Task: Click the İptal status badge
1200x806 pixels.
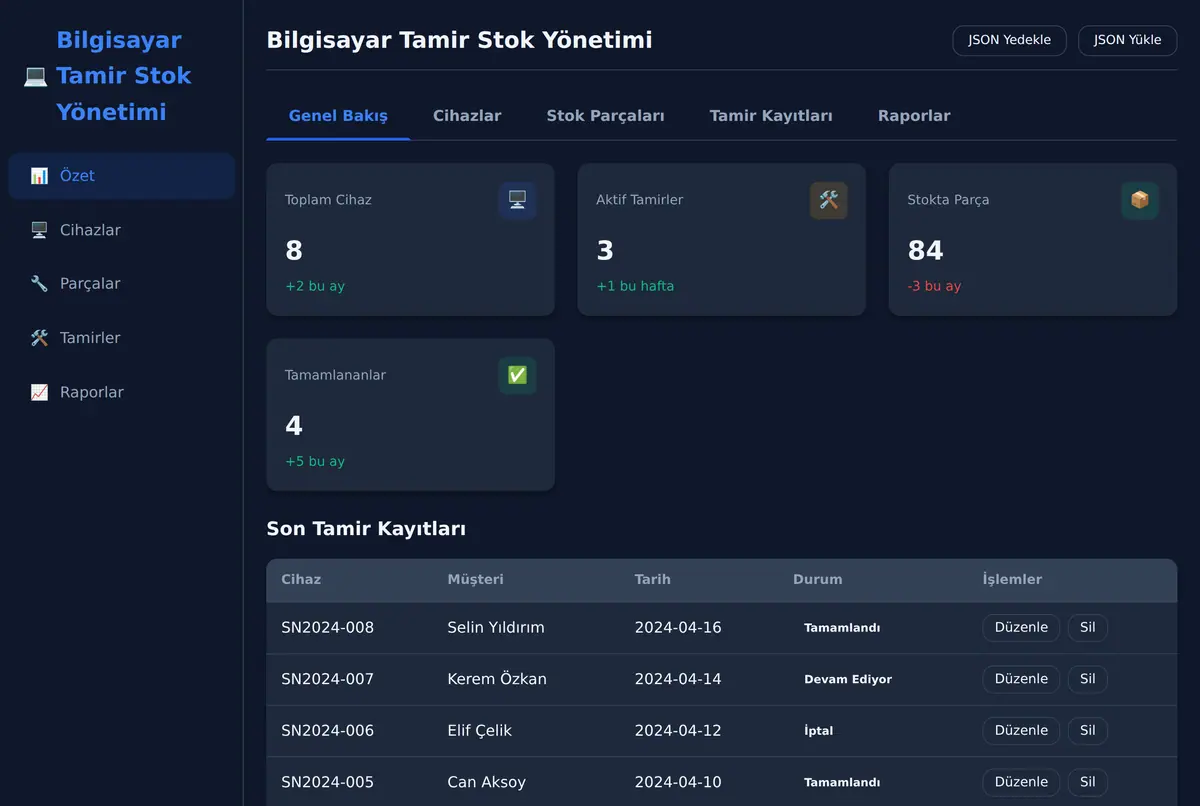Action: tap(818, 731)
